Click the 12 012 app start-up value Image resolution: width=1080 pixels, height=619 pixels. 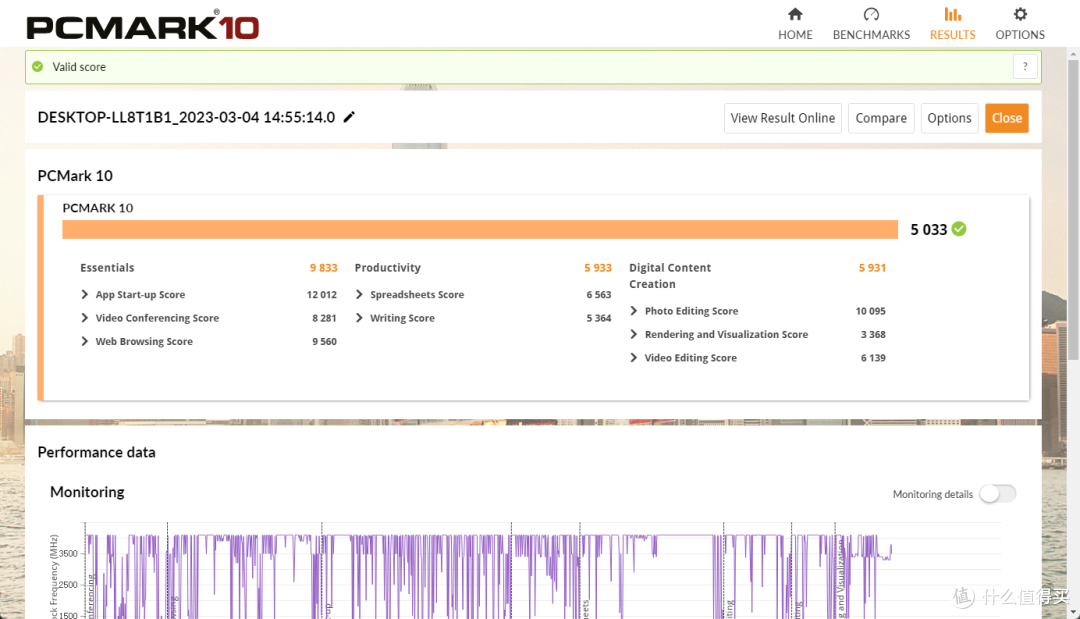click(322, 295)
